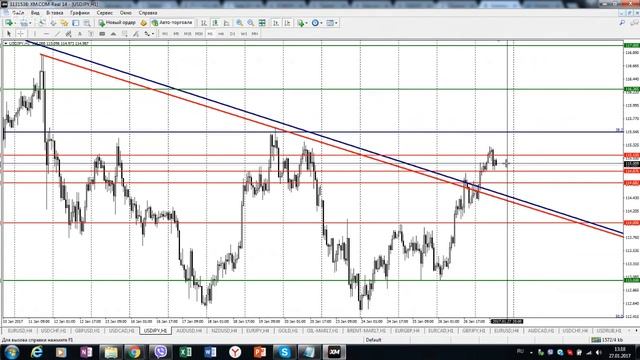Set timeframe to MN

point(255,33)
